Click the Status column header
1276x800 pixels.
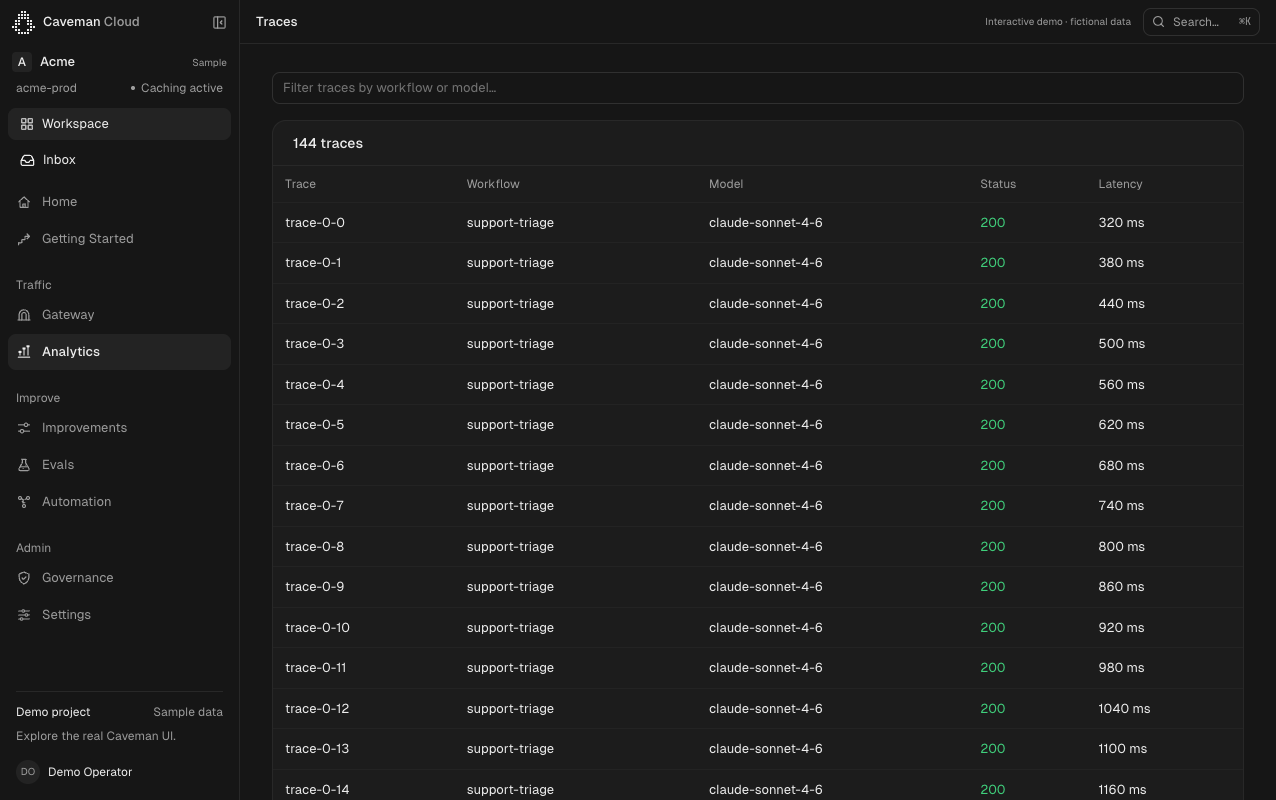998,184
